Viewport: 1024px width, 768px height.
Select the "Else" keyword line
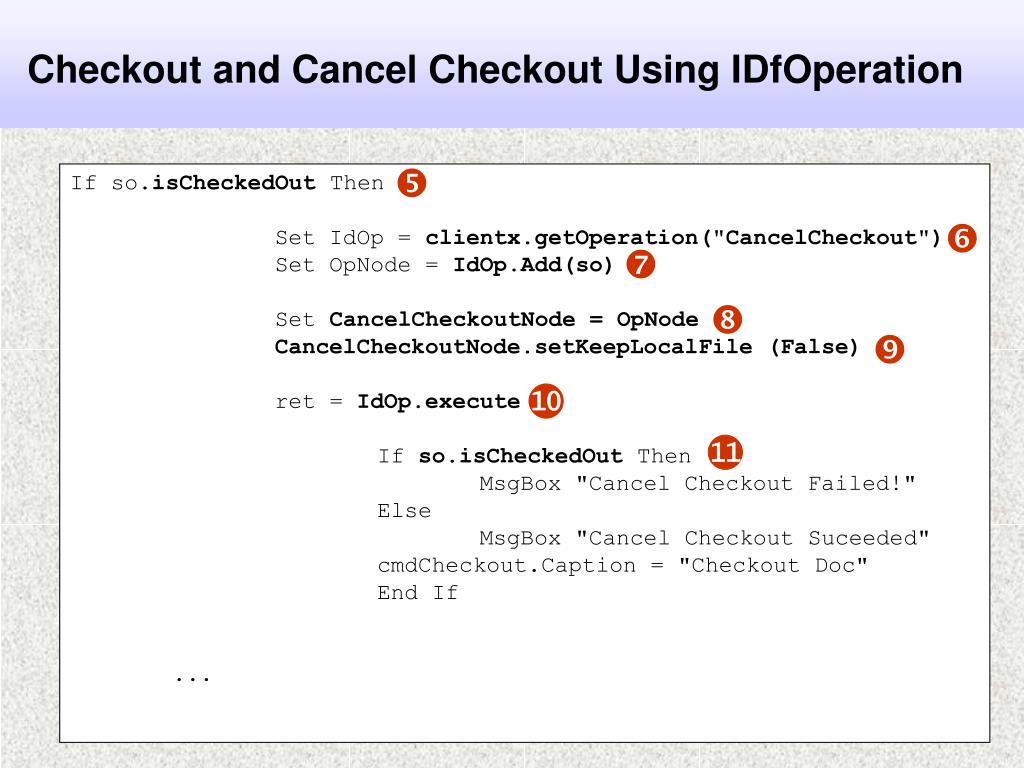click(x=404, y=511)
